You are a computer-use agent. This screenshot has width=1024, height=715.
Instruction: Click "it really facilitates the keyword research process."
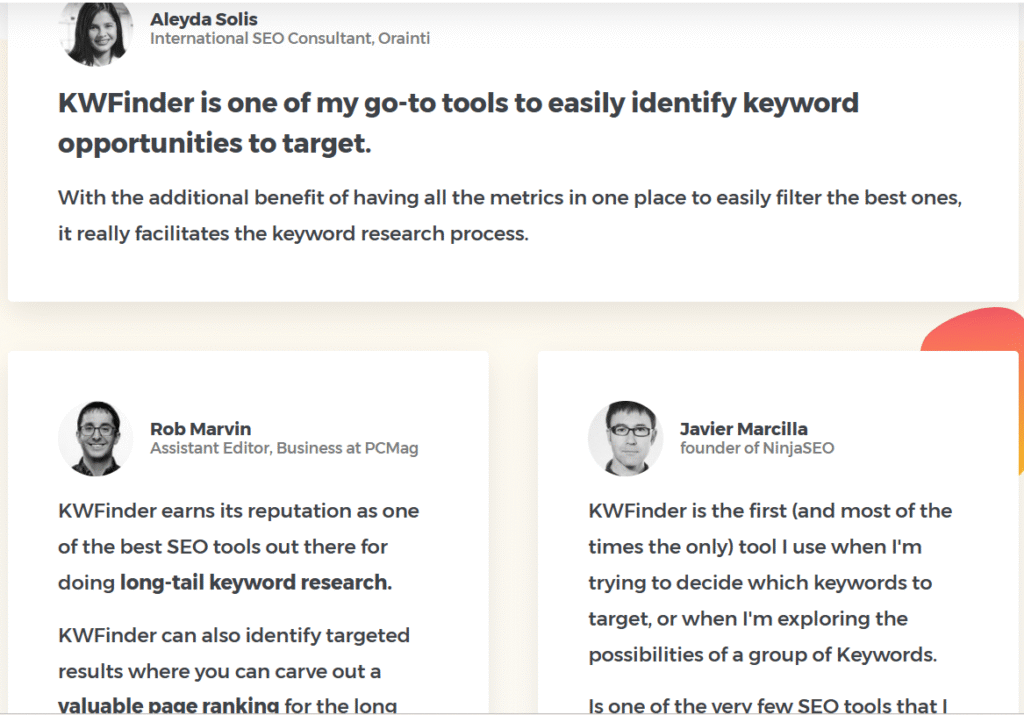click(x=293, y=233)
